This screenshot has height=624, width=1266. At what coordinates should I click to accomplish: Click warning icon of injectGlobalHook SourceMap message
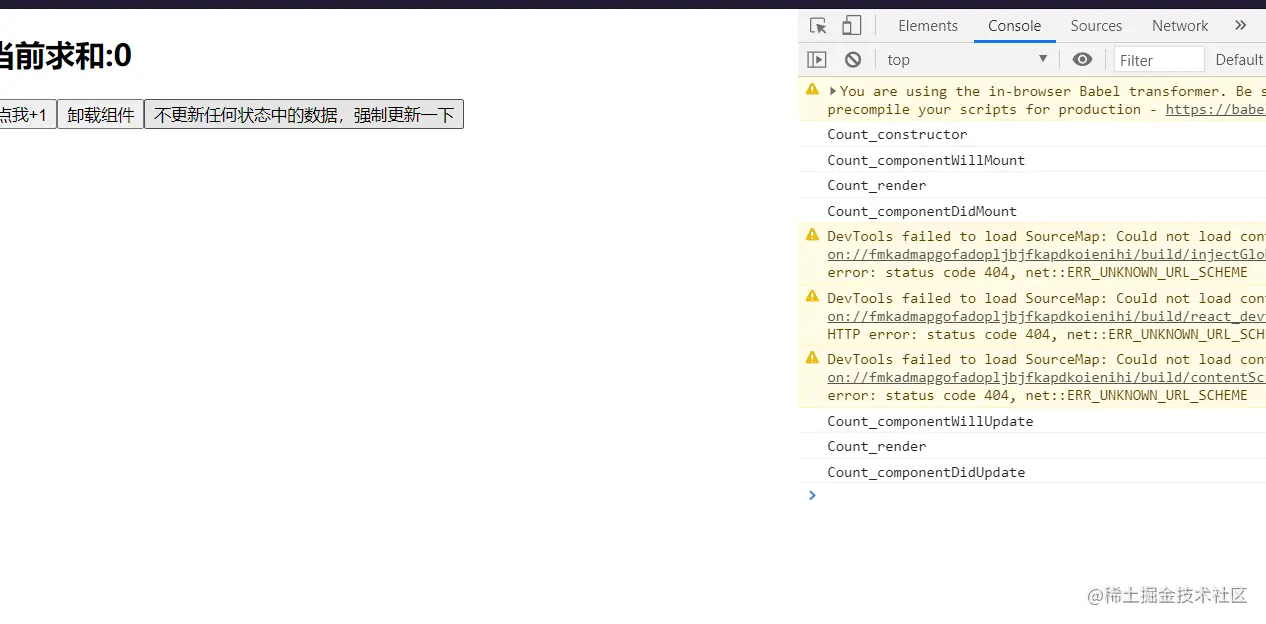click(x=812, y=235)
